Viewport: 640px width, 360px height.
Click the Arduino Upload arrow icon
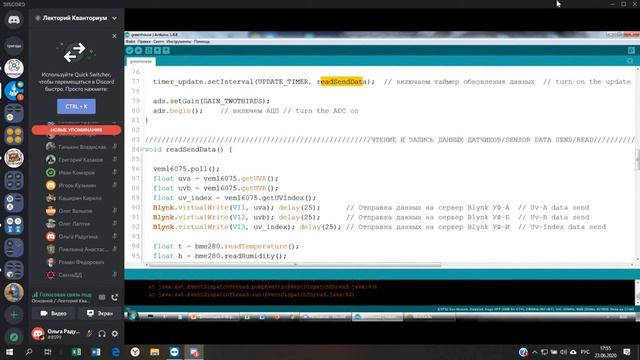pyautogui.click(x=139, y=51)
